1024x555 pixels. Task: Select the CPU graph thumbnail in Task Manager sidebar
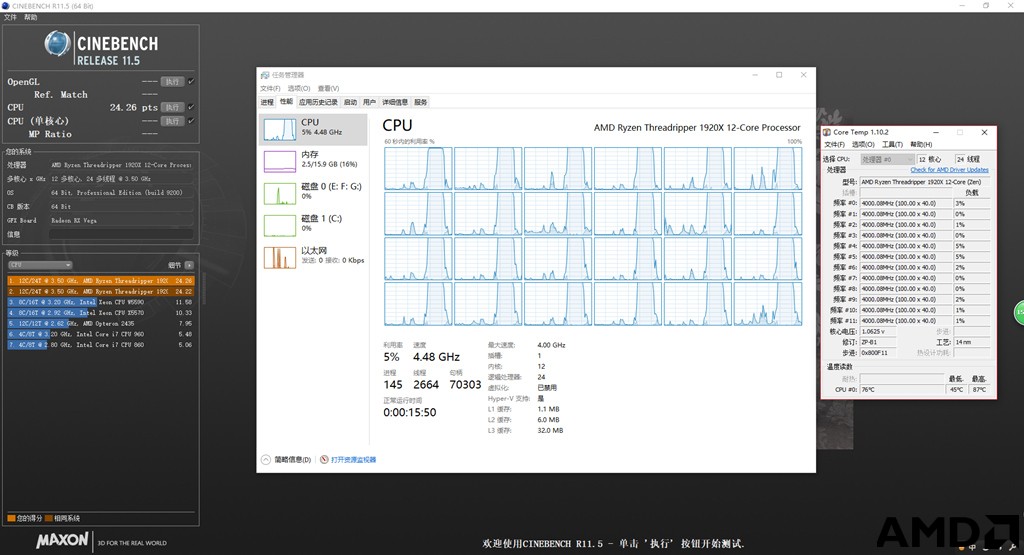click(280, 129)
